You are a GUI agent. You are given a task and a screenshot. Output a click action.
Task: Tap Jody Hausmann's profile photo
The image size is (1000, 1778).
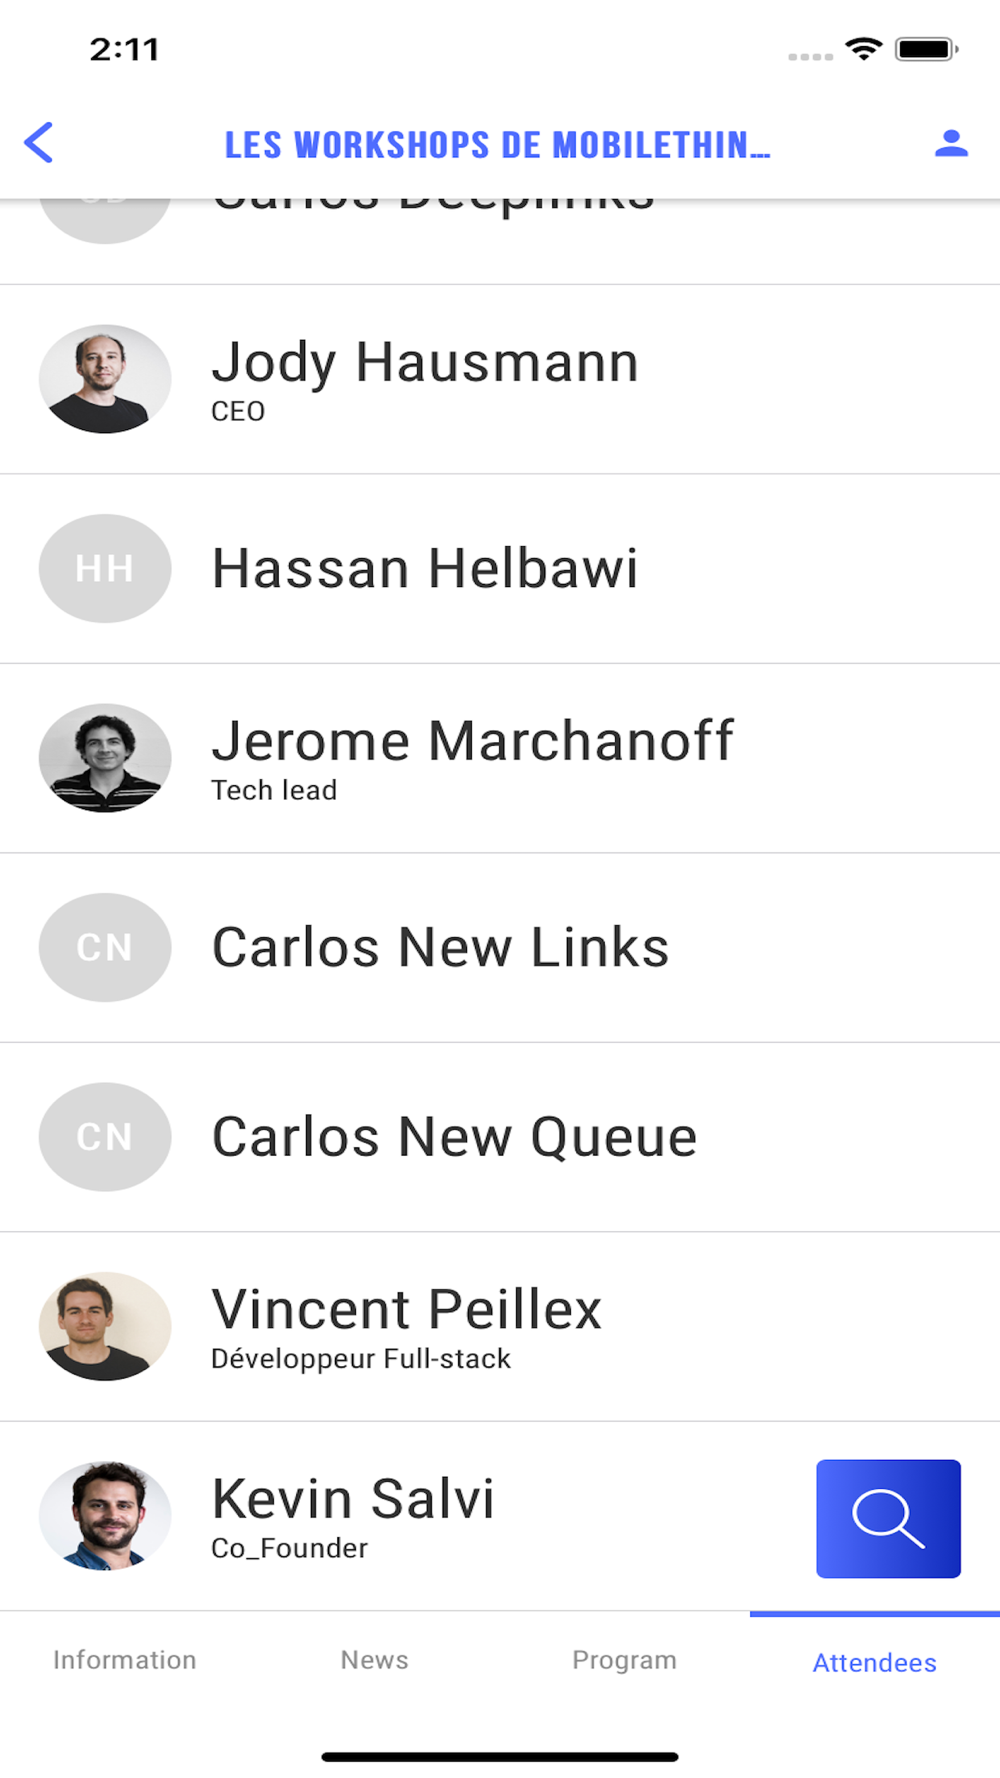click(105, 379)
